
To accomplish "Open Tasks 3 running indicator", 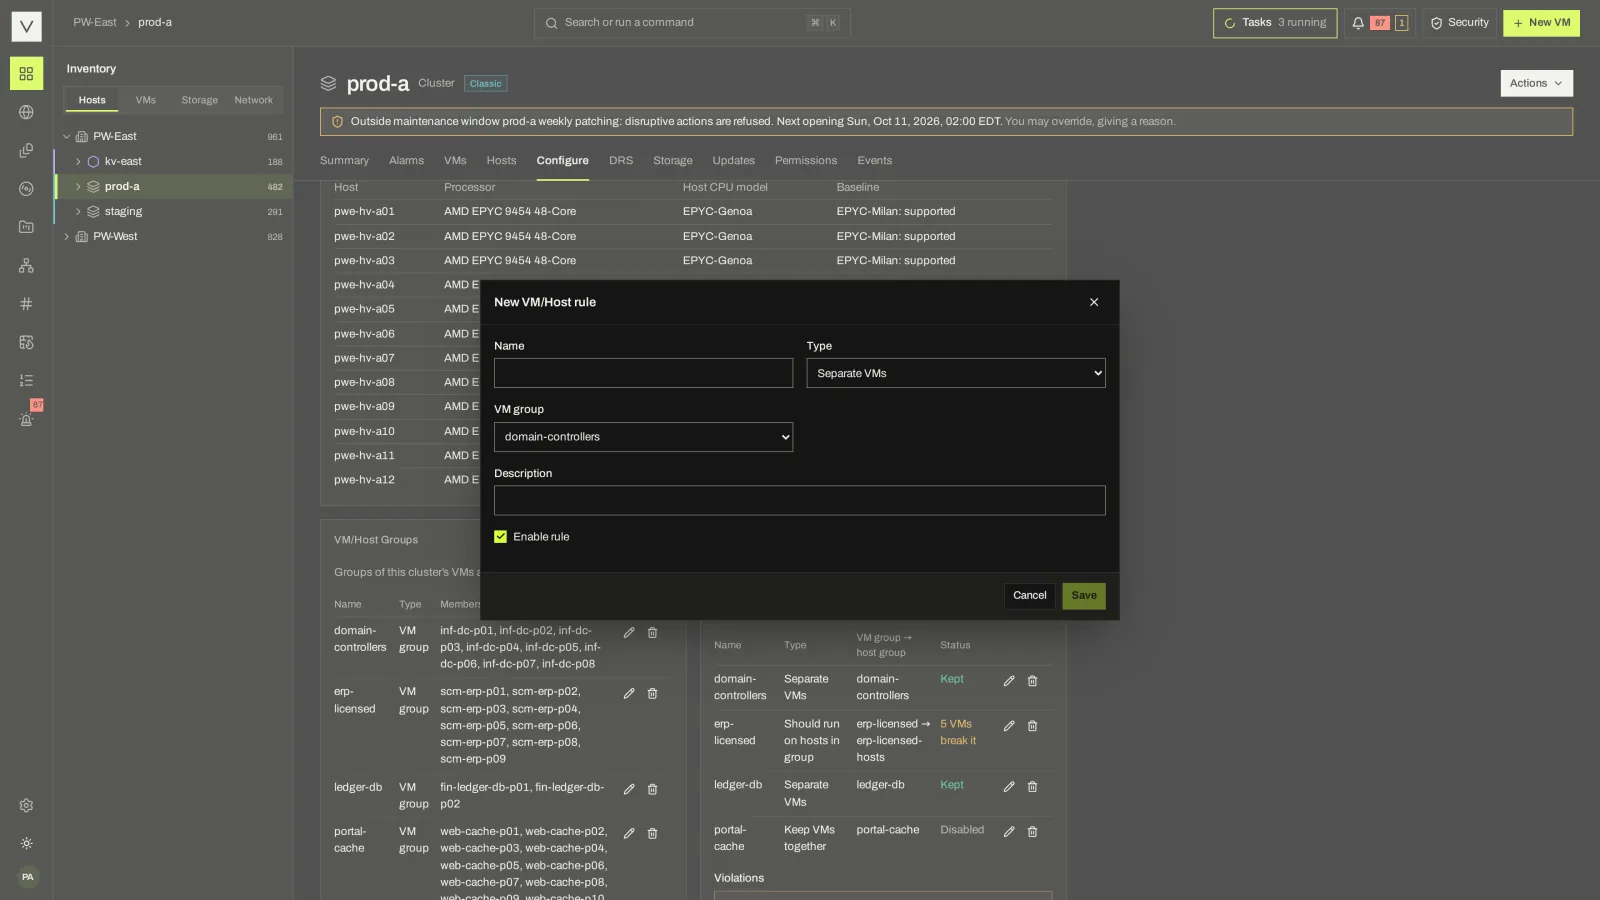I will (x=1275, y=23).
